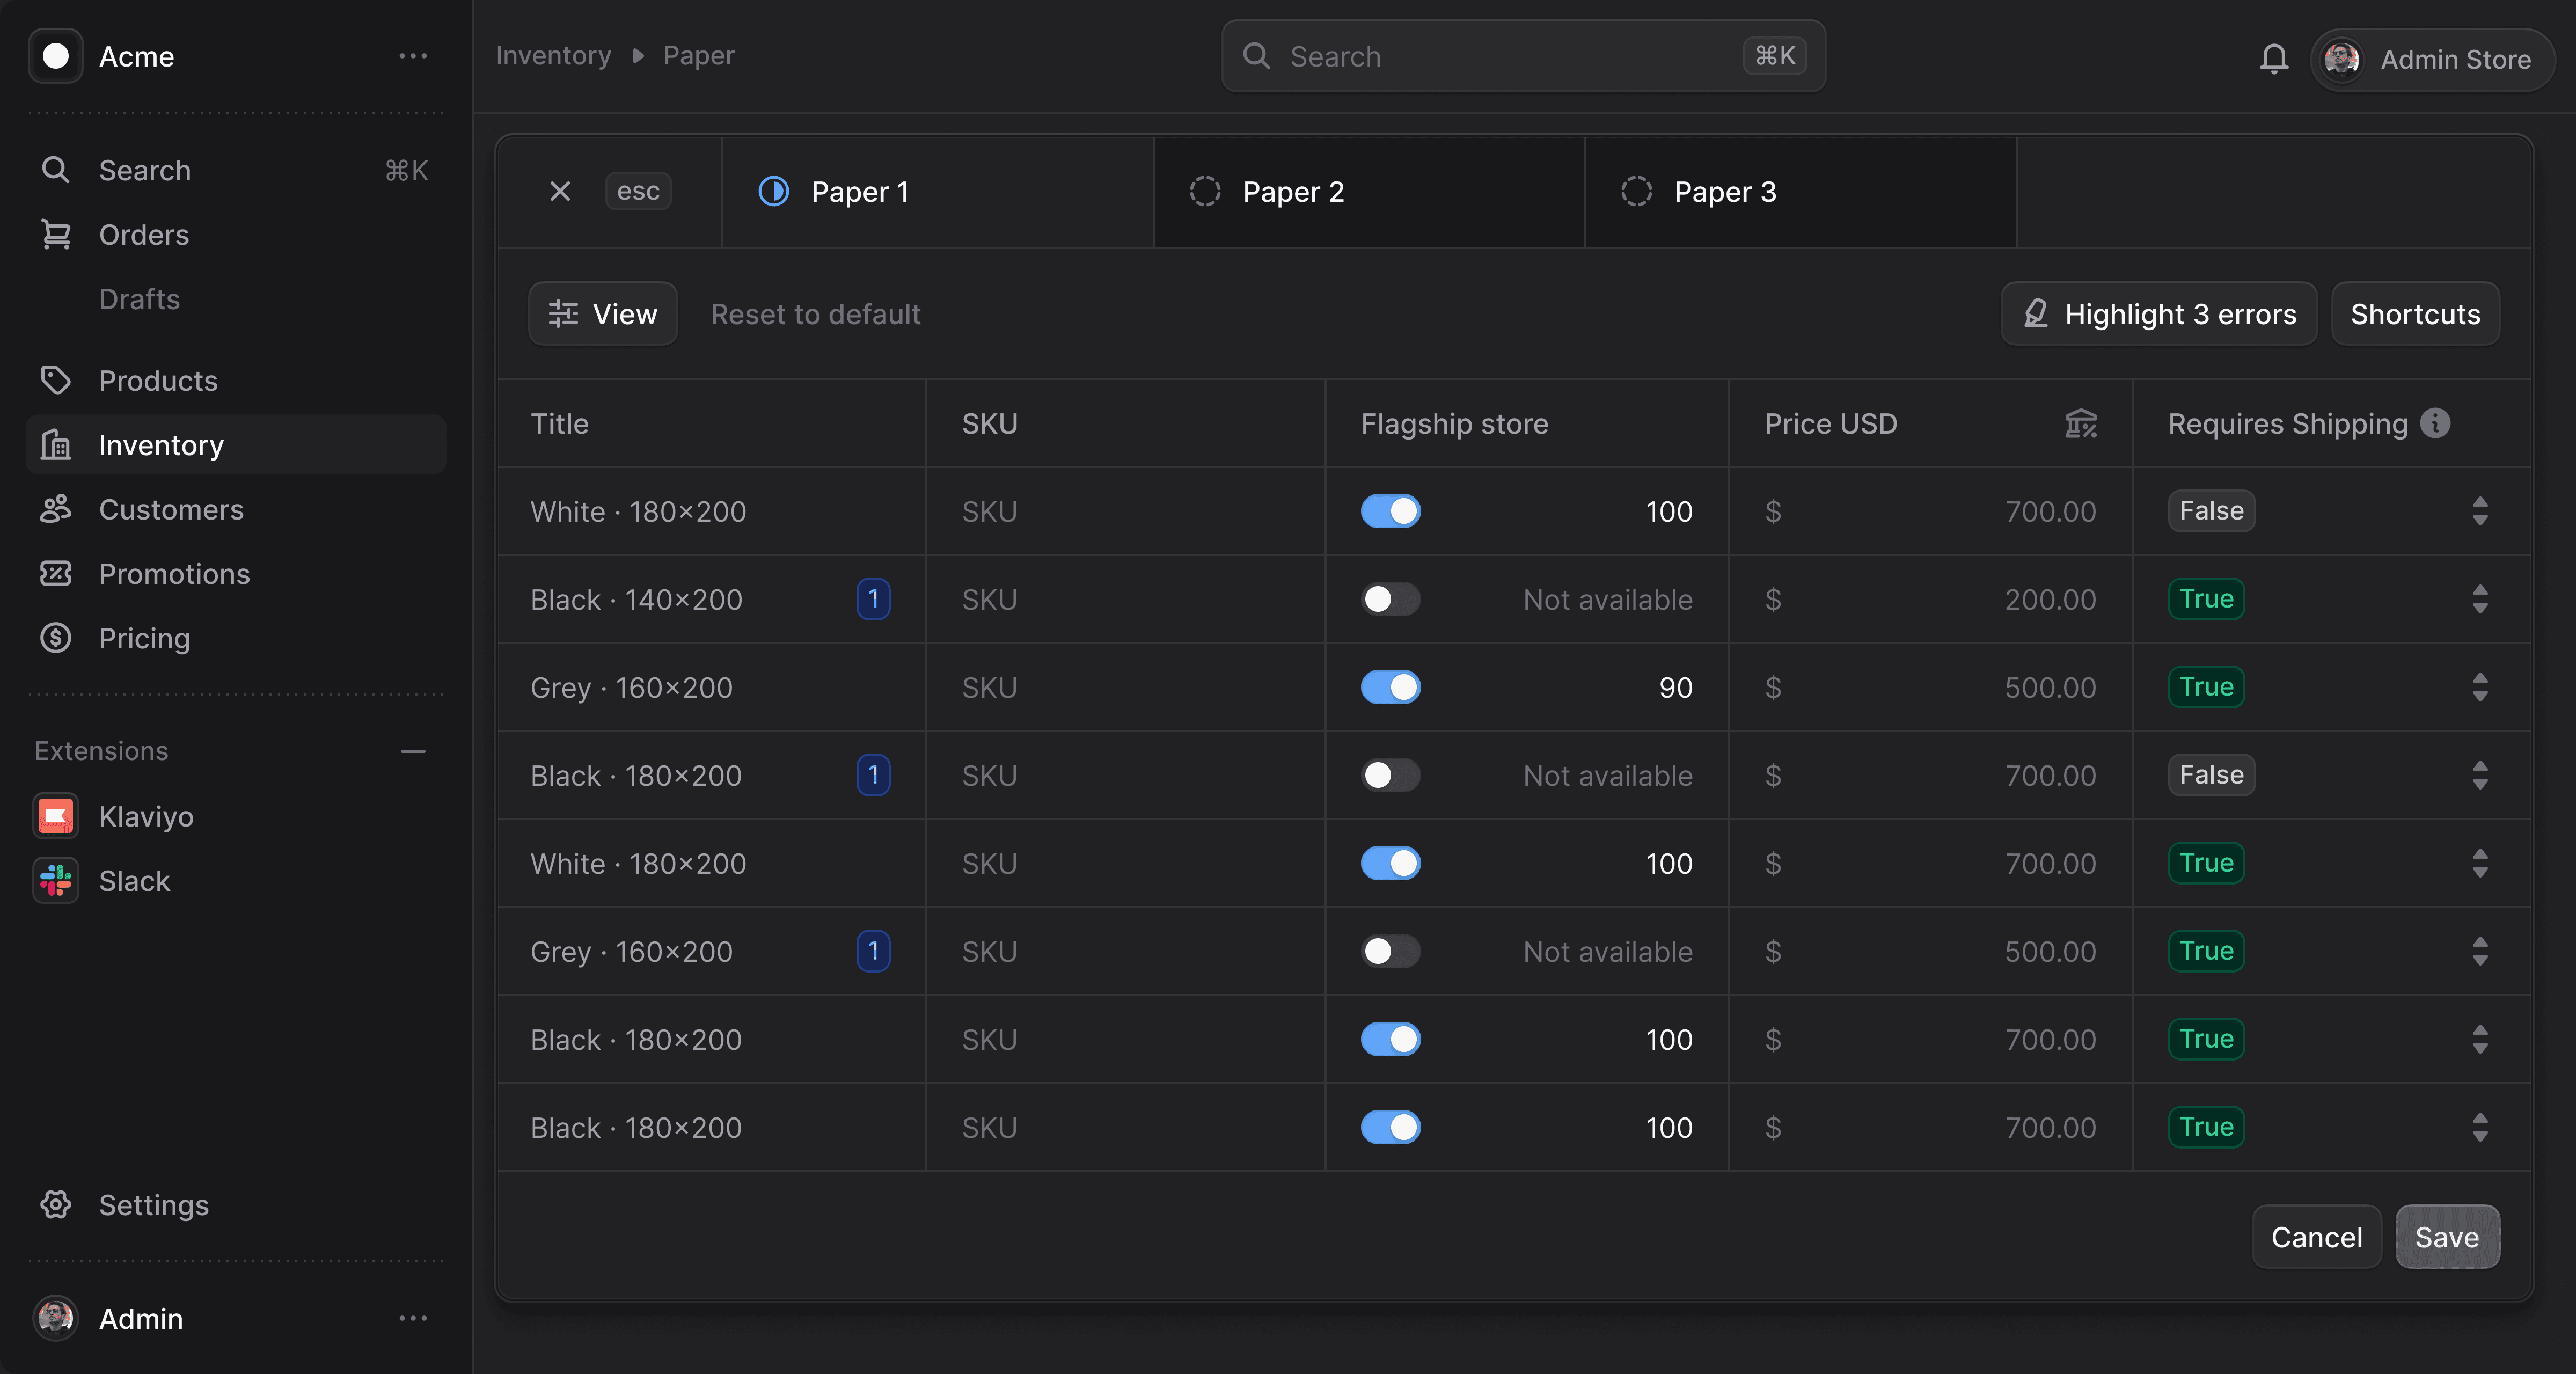2576x1374 pixels.
Task: Open Requires Shipping selector for Black 140x200
Action: (x=2481, y=599)
